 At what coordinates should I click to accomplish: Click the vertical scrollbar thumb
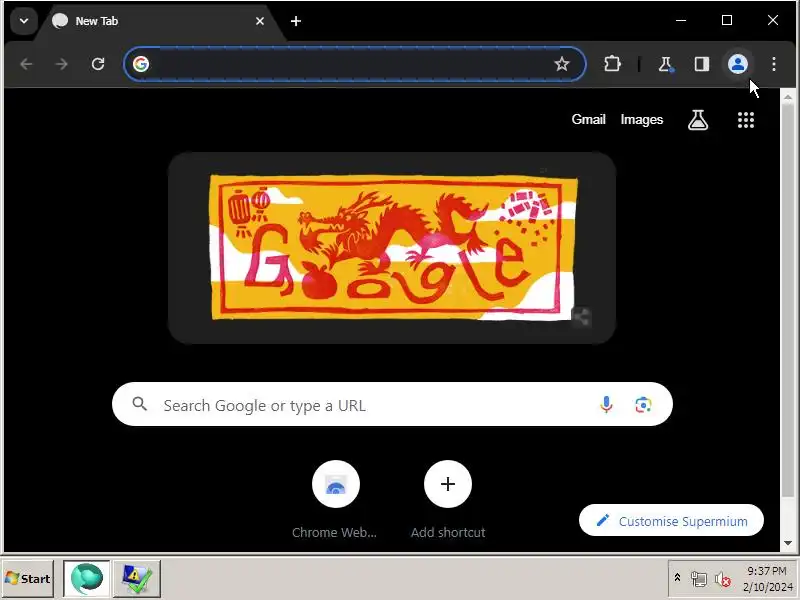[788, 301]
